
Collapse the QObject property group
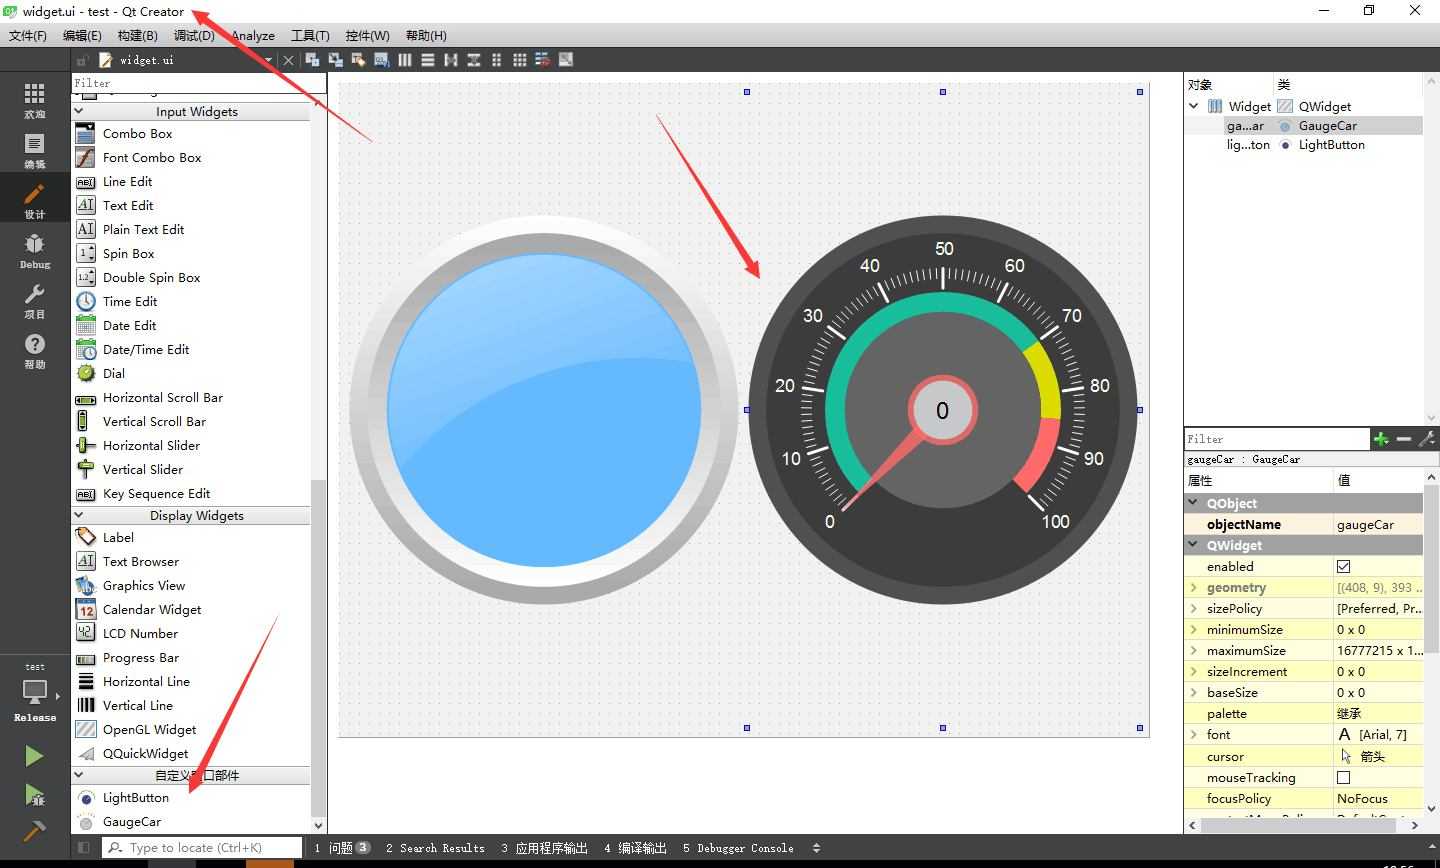click(x=1193, y=503)
